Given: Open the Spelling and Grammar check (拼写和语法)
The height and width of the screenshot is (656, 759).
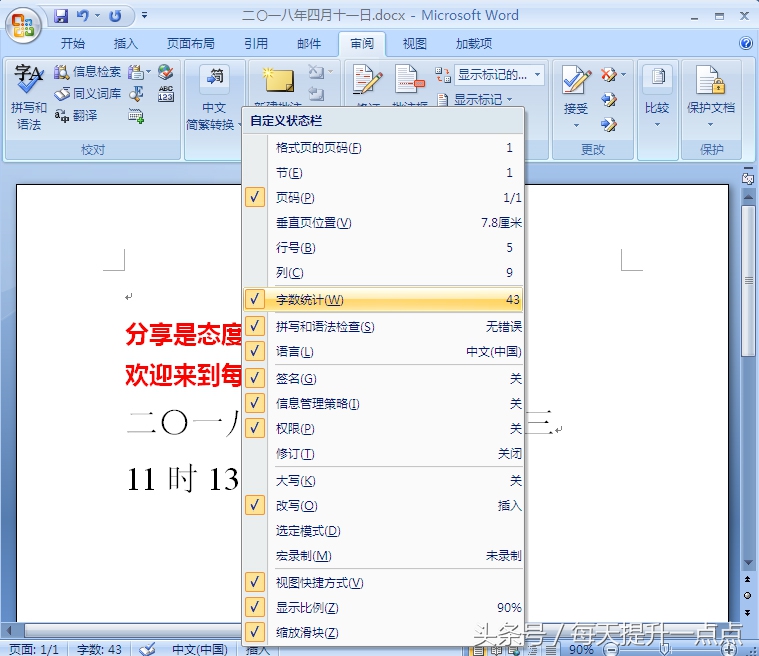Looking at the screenshot, I should pyautogui.click(x=29, y=96).
